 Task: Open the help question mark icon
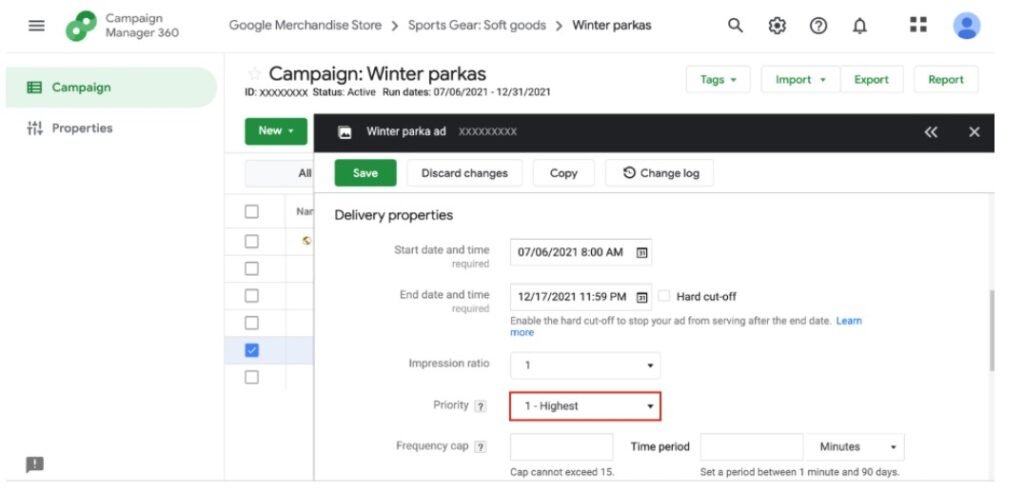(818, 25)
